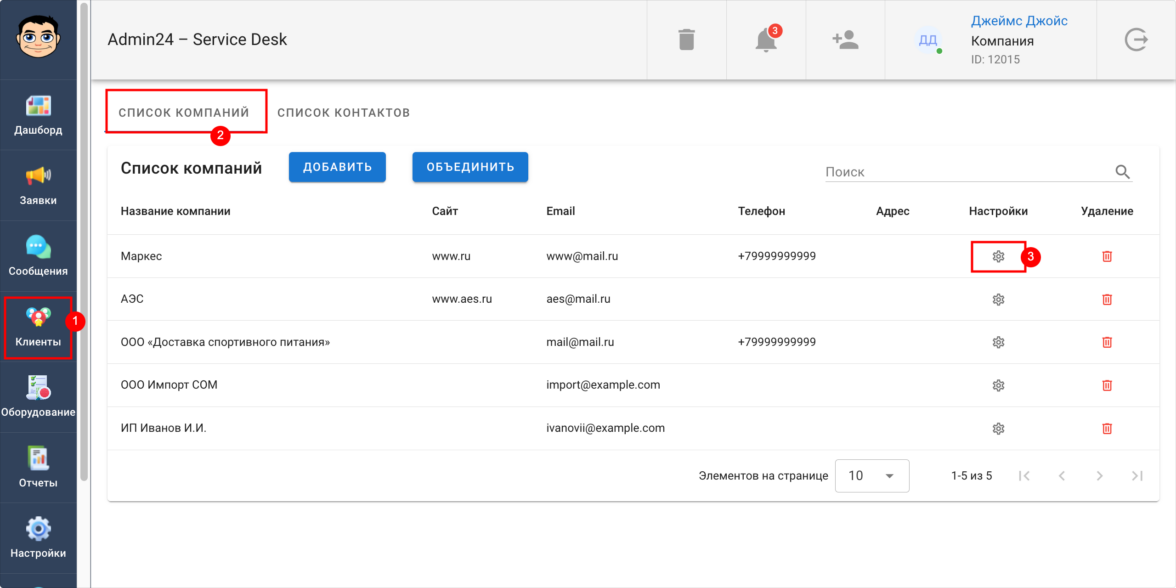The width and height of the screenshot is (1176, 588).
Task: Open Оборудование section in sidebar
Action: click(38, 396)
